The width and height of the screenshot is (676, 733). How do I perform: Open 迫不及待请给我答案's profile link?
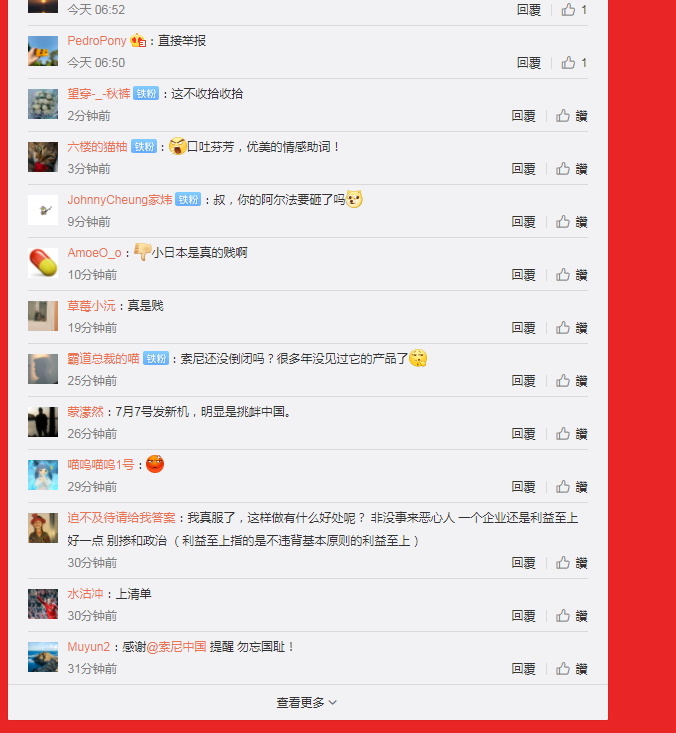(121, 517)
